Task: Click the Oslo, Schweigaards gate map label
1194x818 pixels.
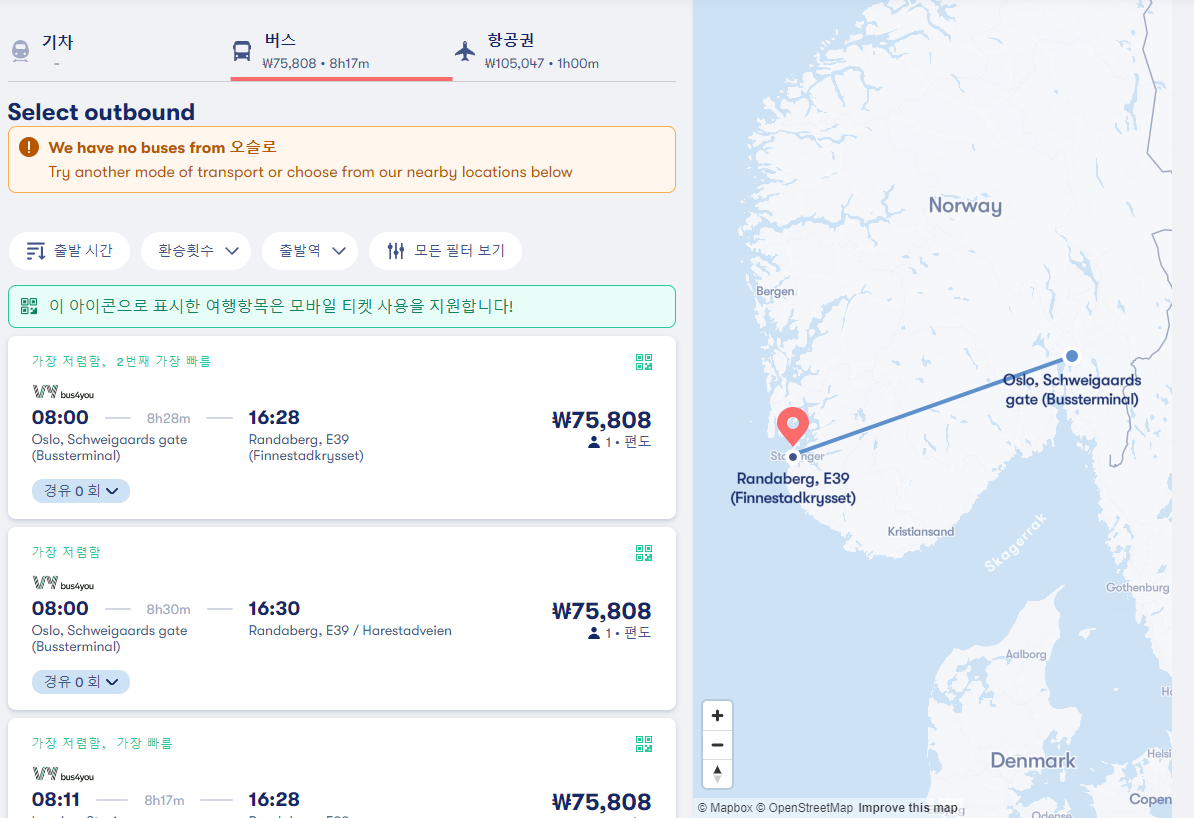Action: (x=1072, y=389)
